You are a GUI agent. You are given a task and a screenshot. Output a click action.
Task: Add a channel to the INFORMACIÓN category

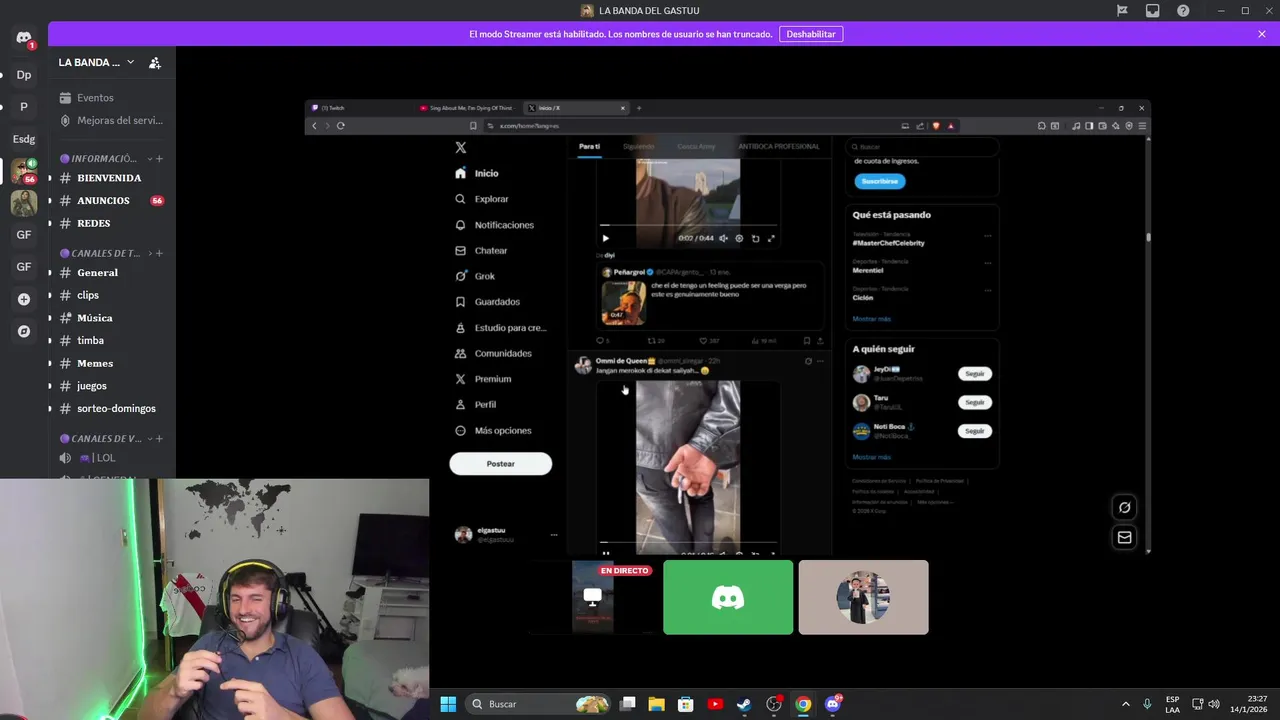[159, 159]
